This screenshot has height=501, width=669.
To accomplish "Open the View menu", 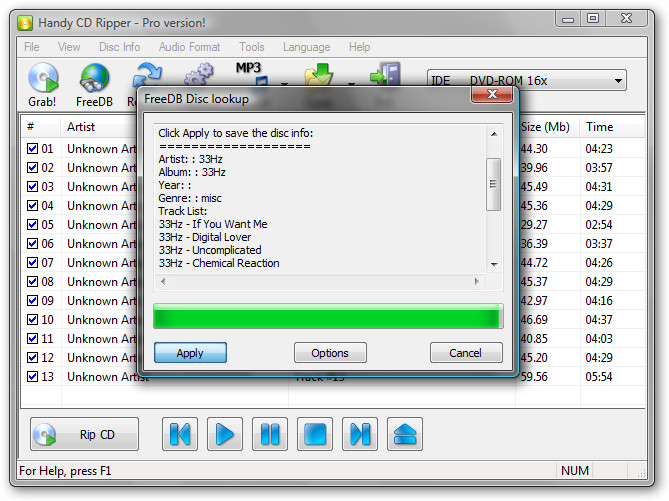I will click(69, 47).
